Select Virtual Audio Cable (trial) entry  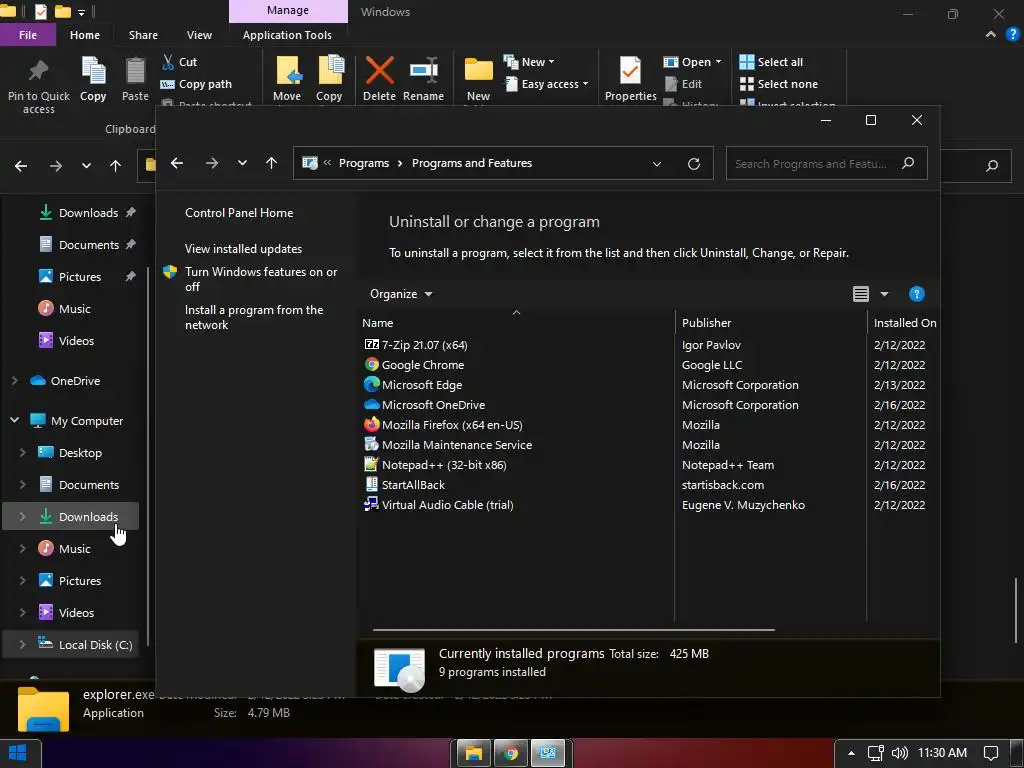(439, 505)
